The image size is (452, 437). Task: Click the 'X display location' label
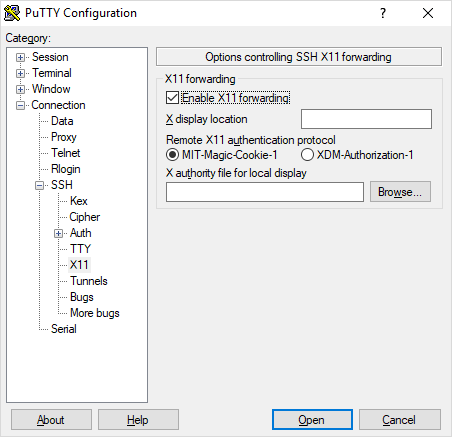(207, 119)
